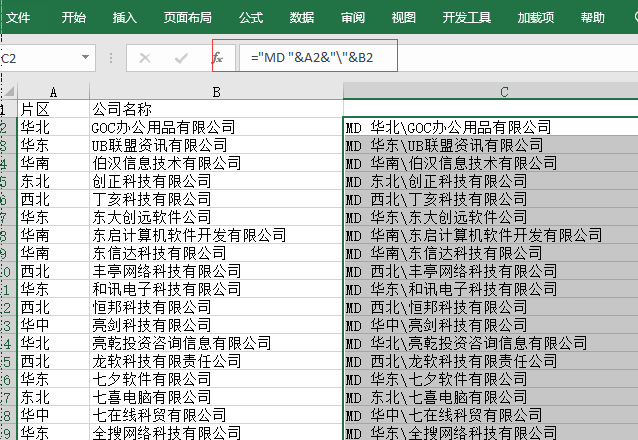This screenshot has height=440, width=638.
Task: Select the 片区 header cell
Action: coord(53,109)
